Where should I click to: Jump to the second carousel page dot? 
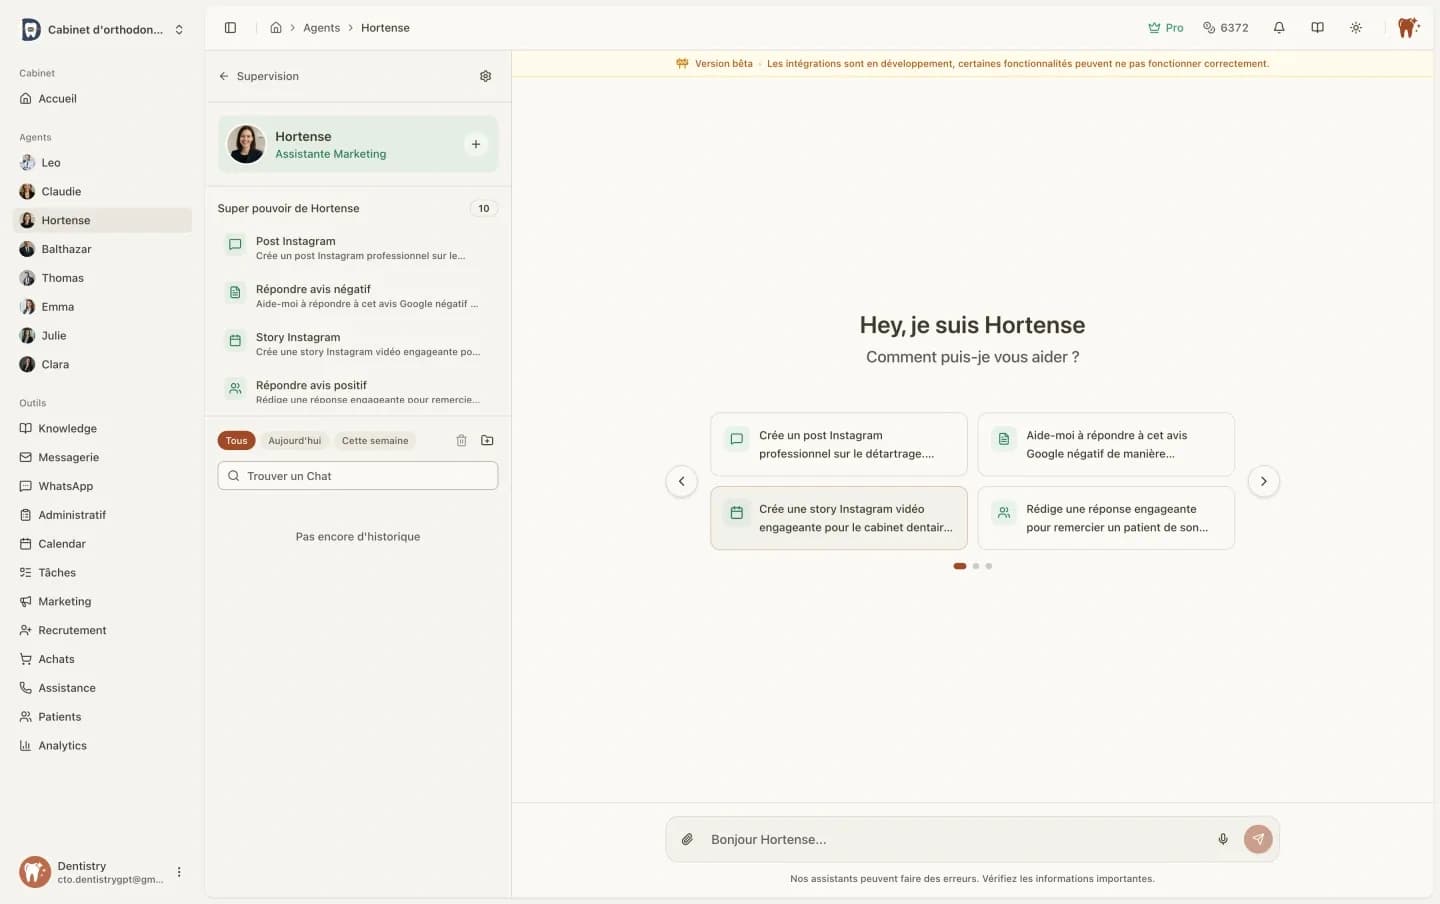click(976, 566)
